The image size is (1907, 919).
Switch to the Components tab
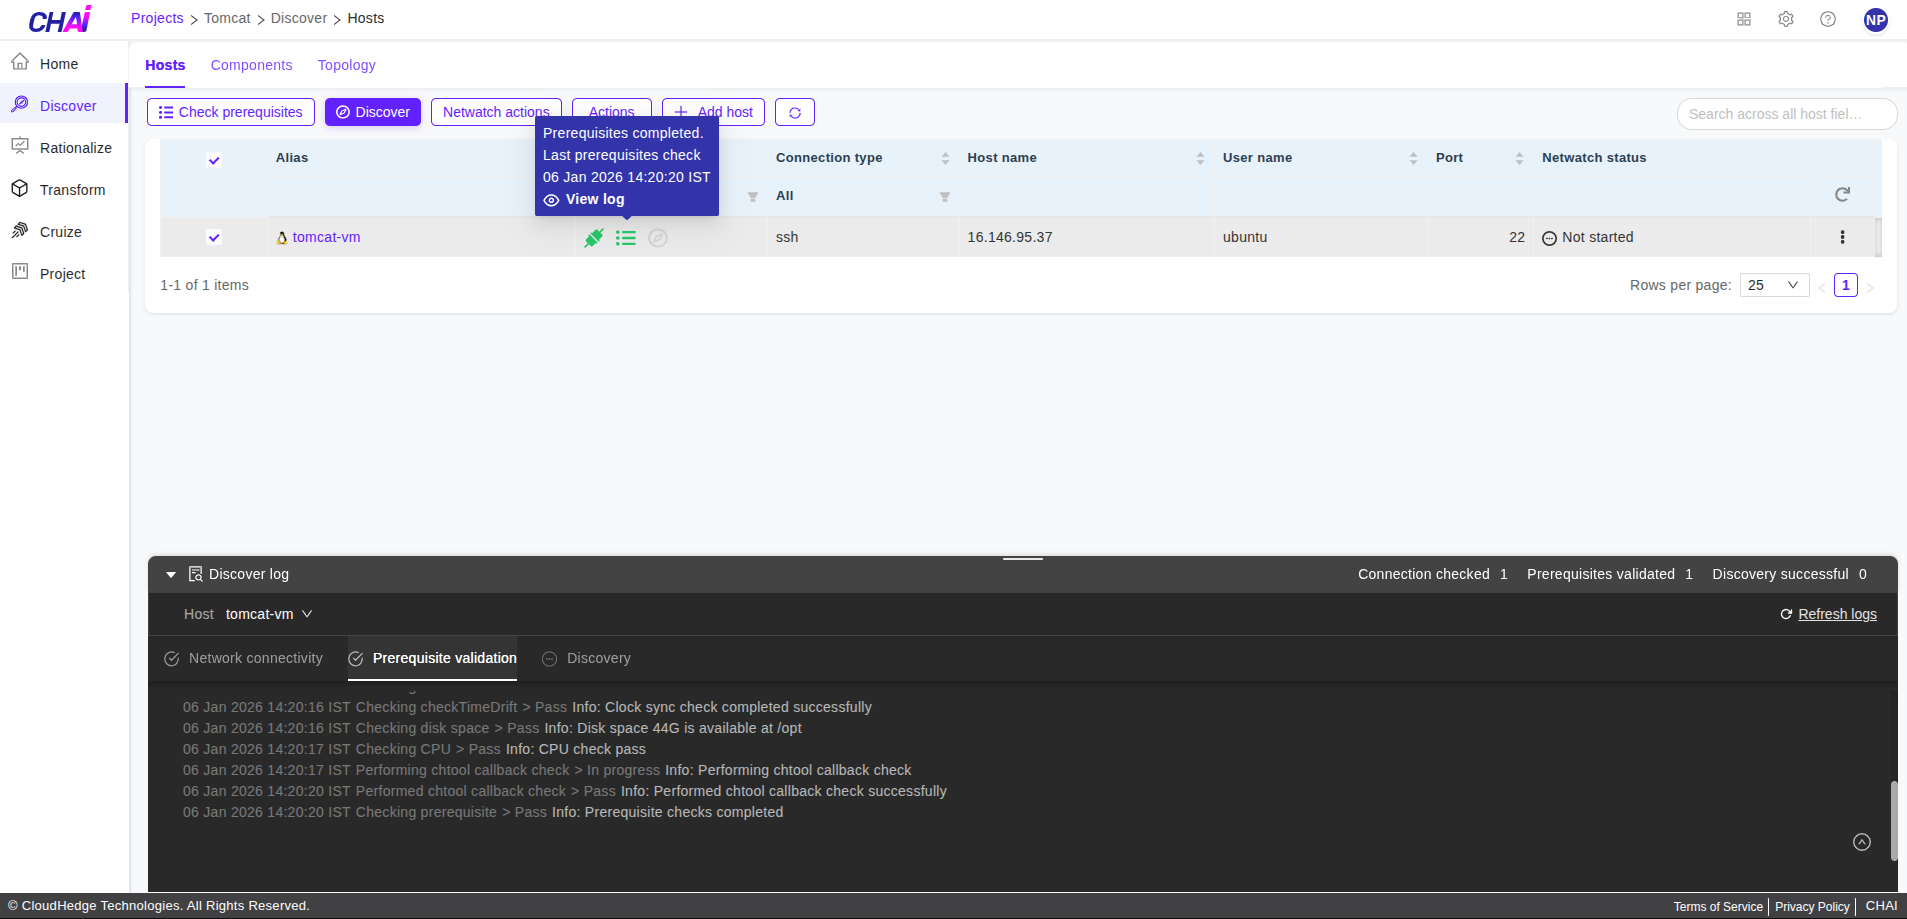[251, 65]
